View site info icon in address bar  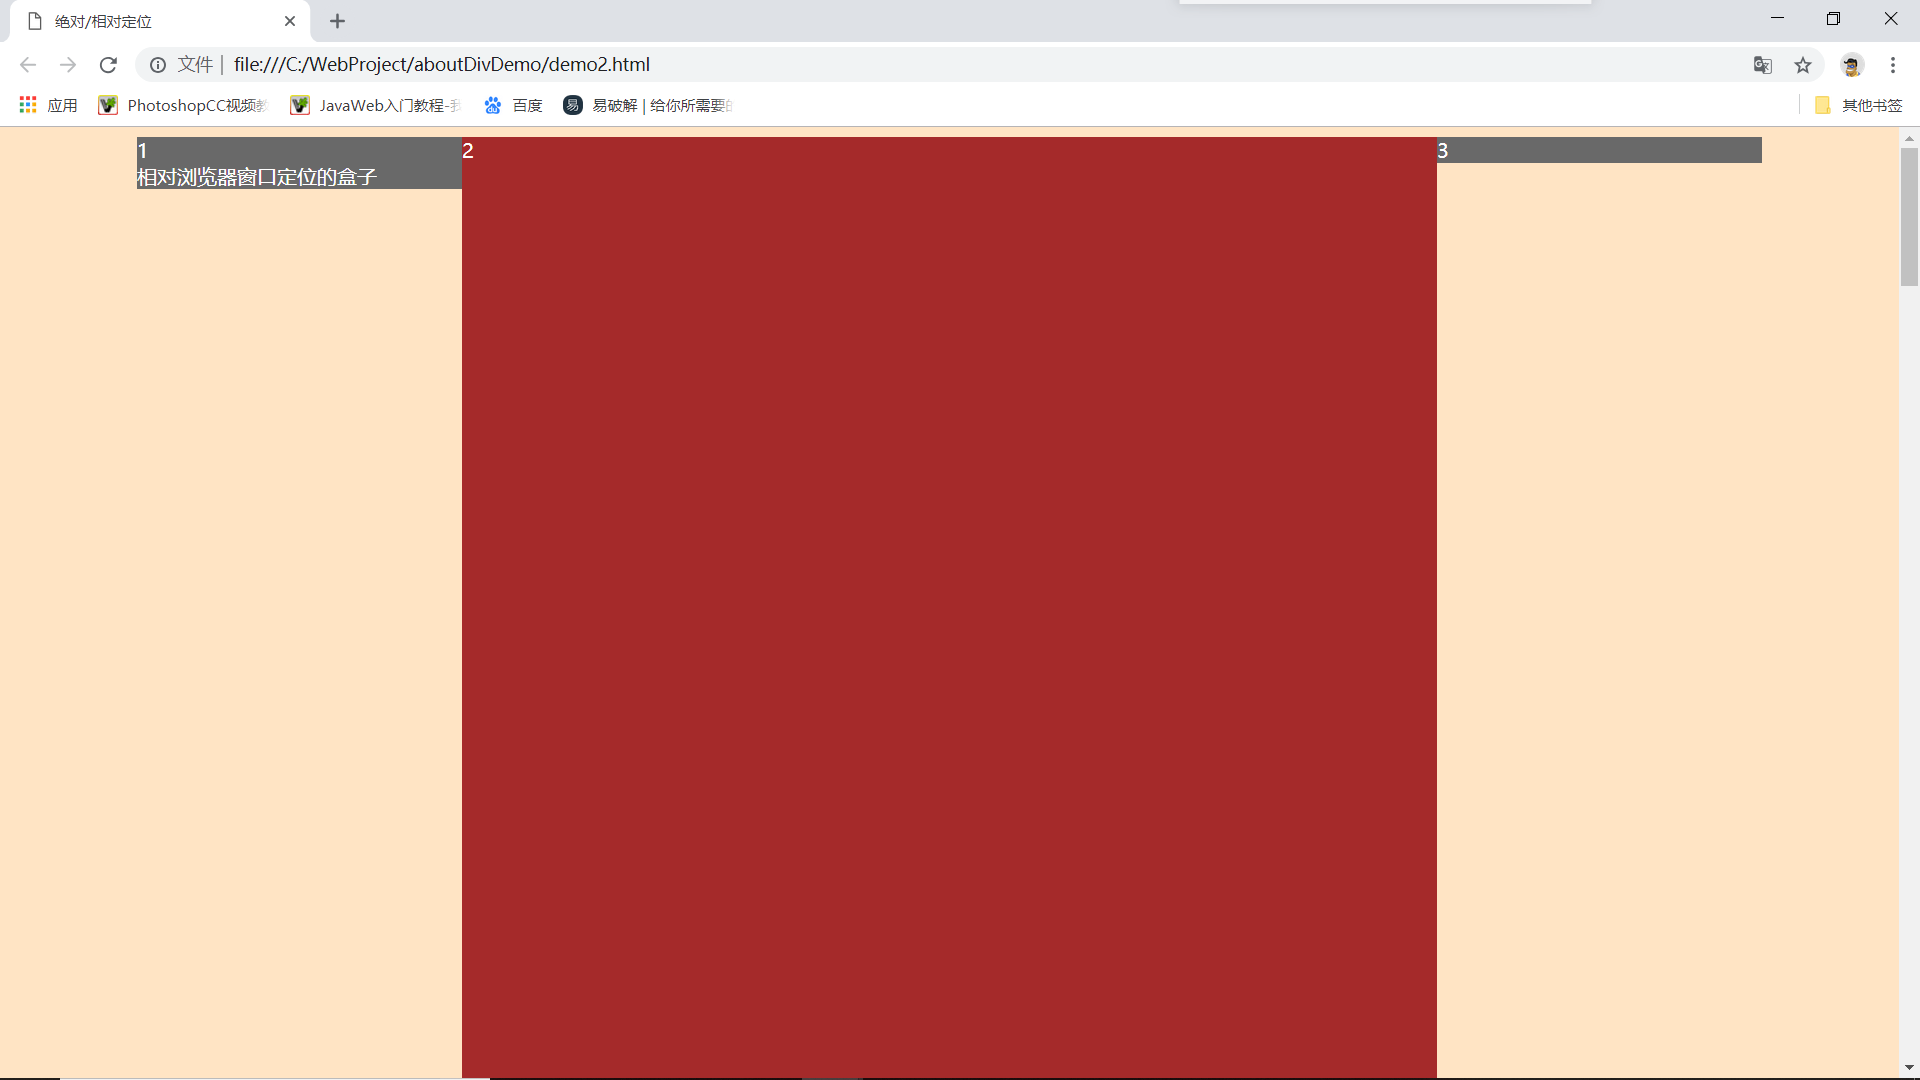(158, 65)
